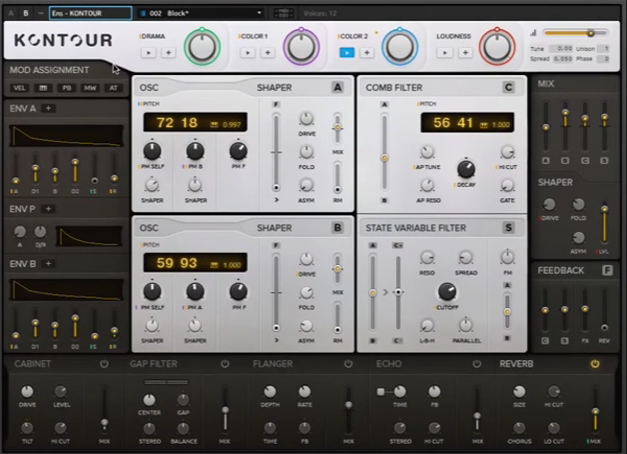Click the State Variable Filter RESO knob
This screenshot has height=454, width=627.
(x=427, y=258)
